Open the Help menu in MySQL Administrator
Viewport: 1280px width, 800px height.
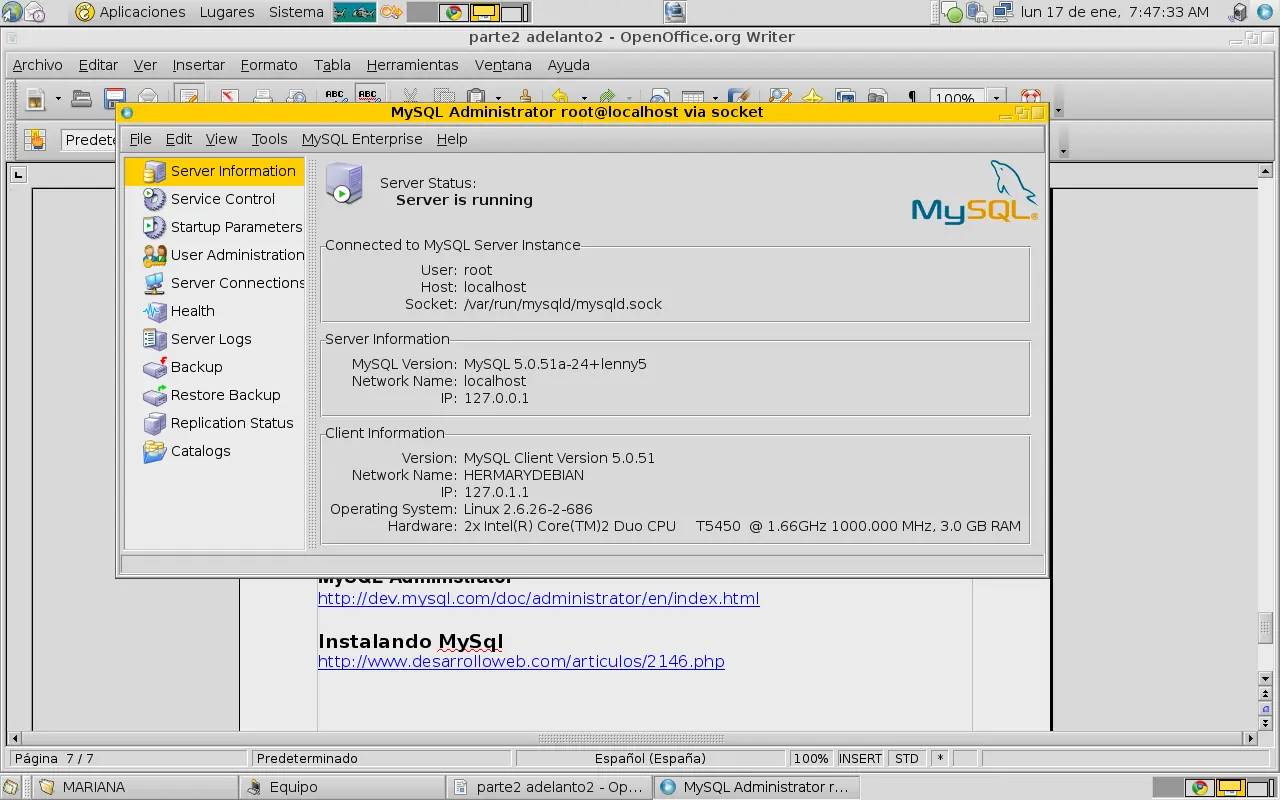[x=452, y=139]
